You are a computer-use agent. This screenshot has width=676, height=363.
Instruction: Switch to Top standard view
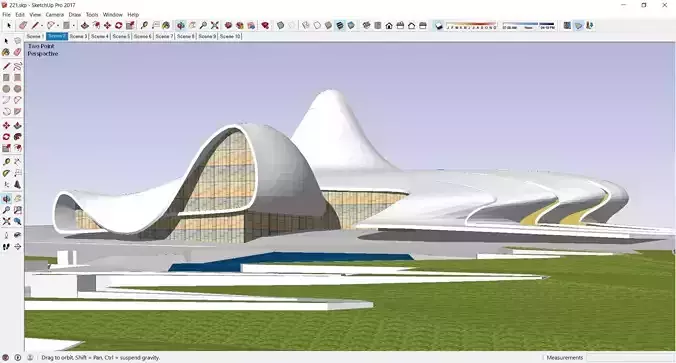(378, 26)
